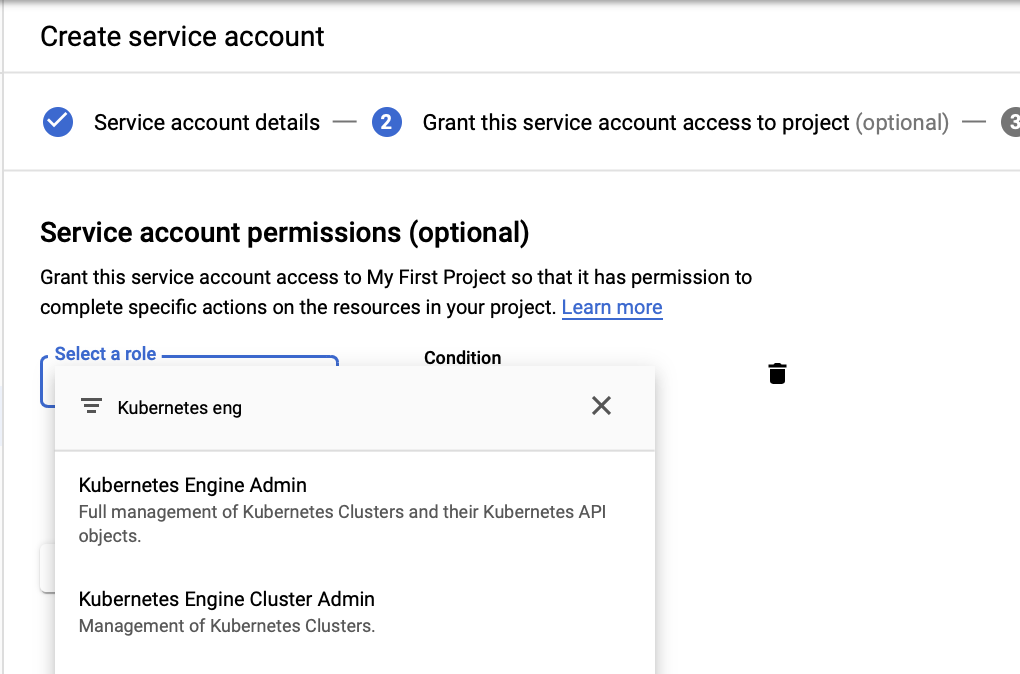Click the filter list icon
The image size is (1020, 674).
point(91,406)
